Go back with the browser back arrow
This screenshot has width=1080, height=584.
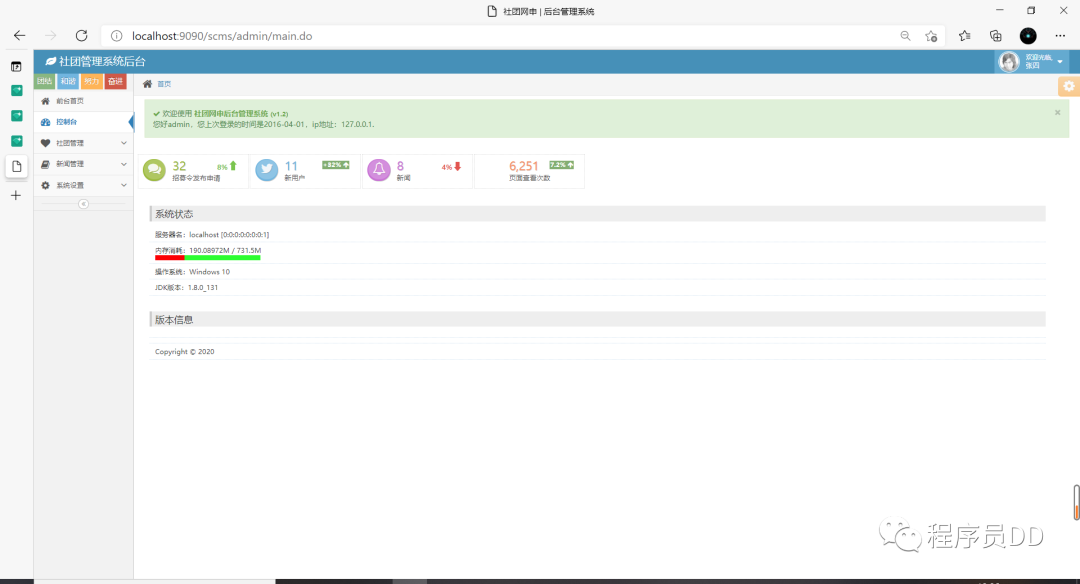(x=19, y=36)
